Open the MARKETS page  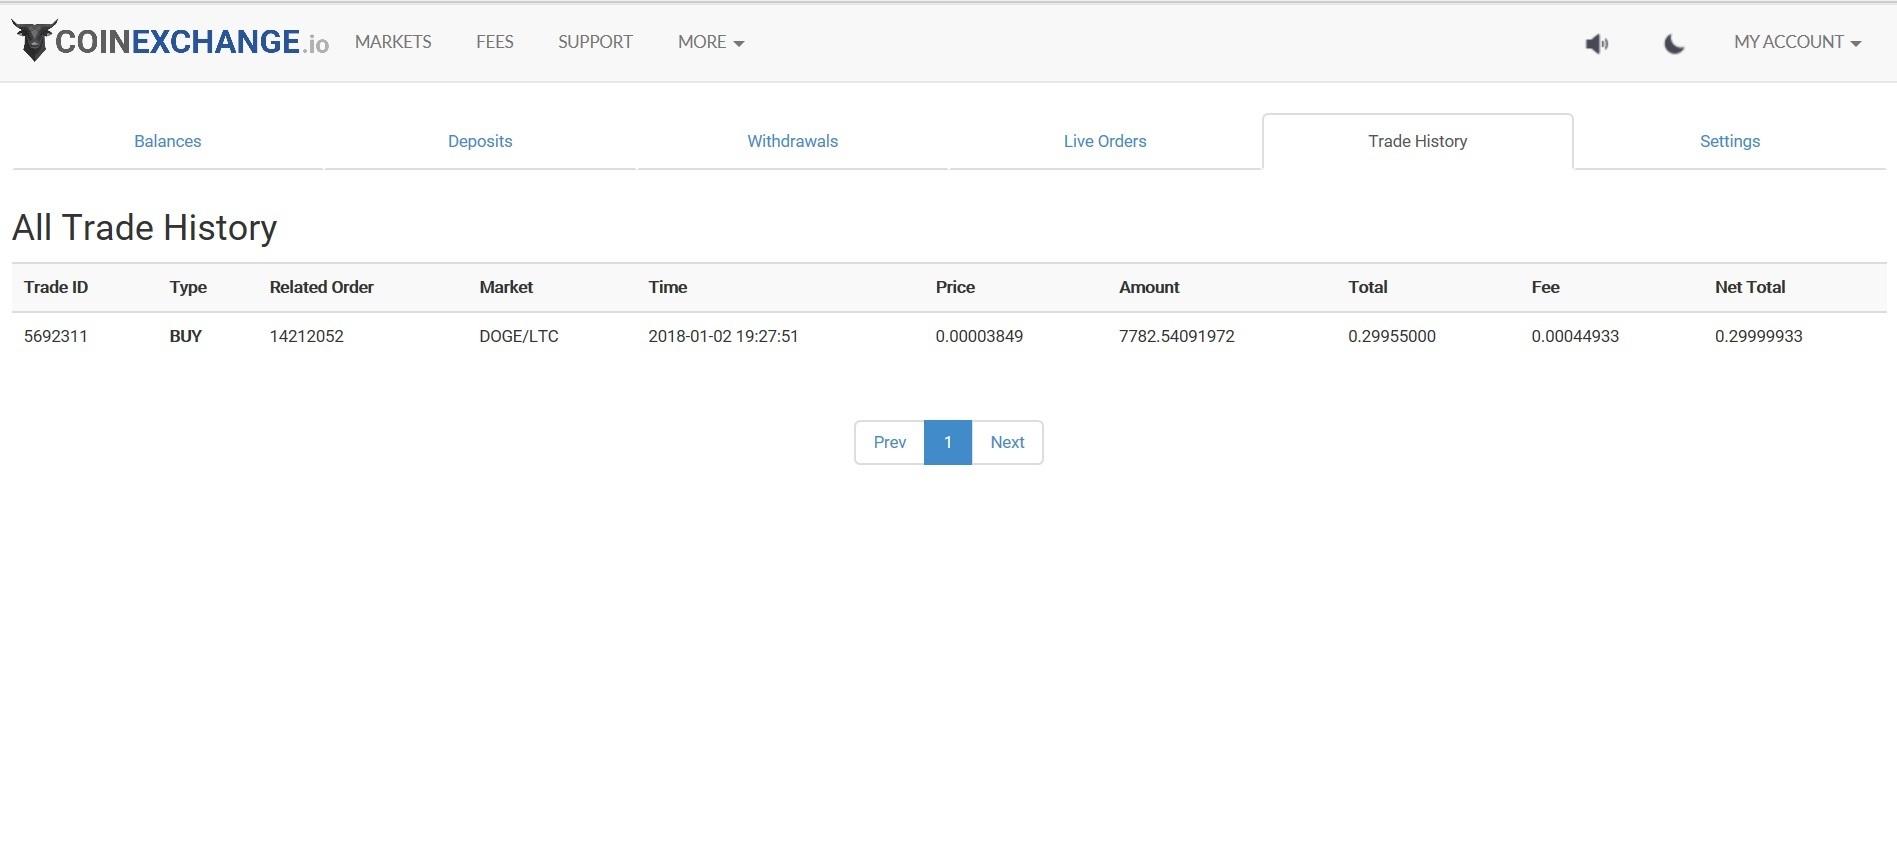[x=393, y=42]
